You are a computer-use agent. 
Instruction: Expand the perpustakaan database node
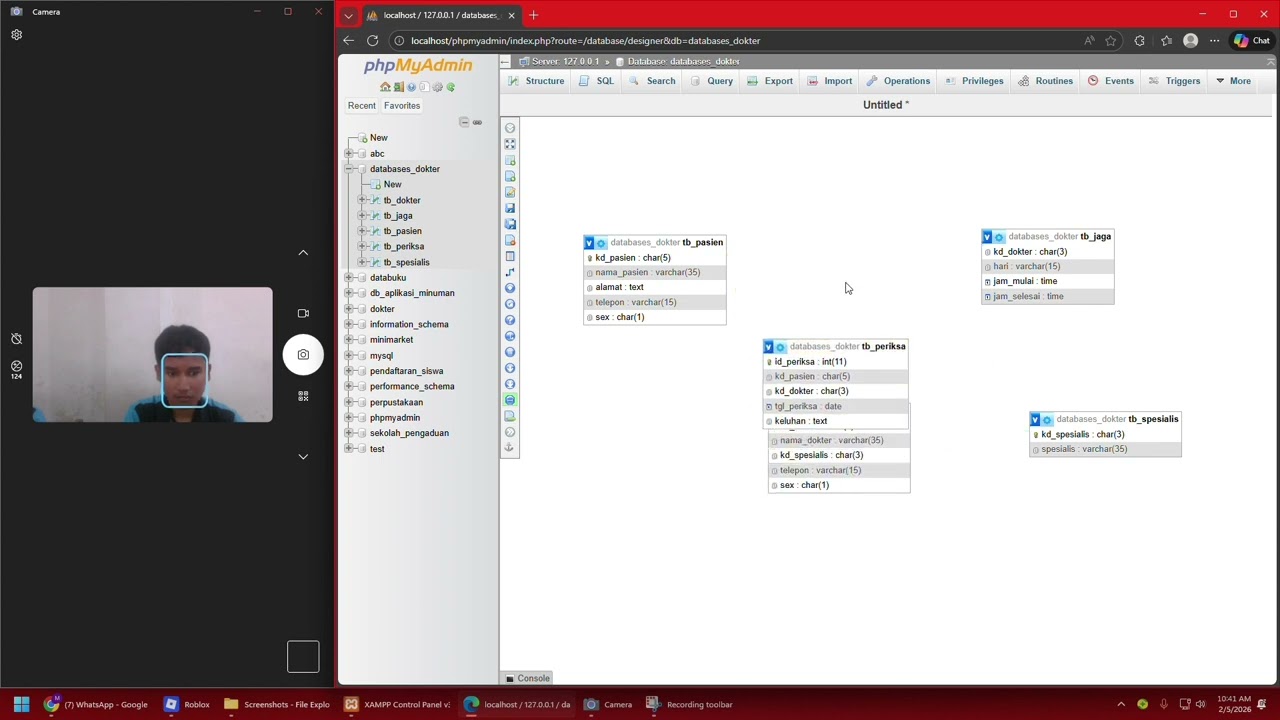349,402
